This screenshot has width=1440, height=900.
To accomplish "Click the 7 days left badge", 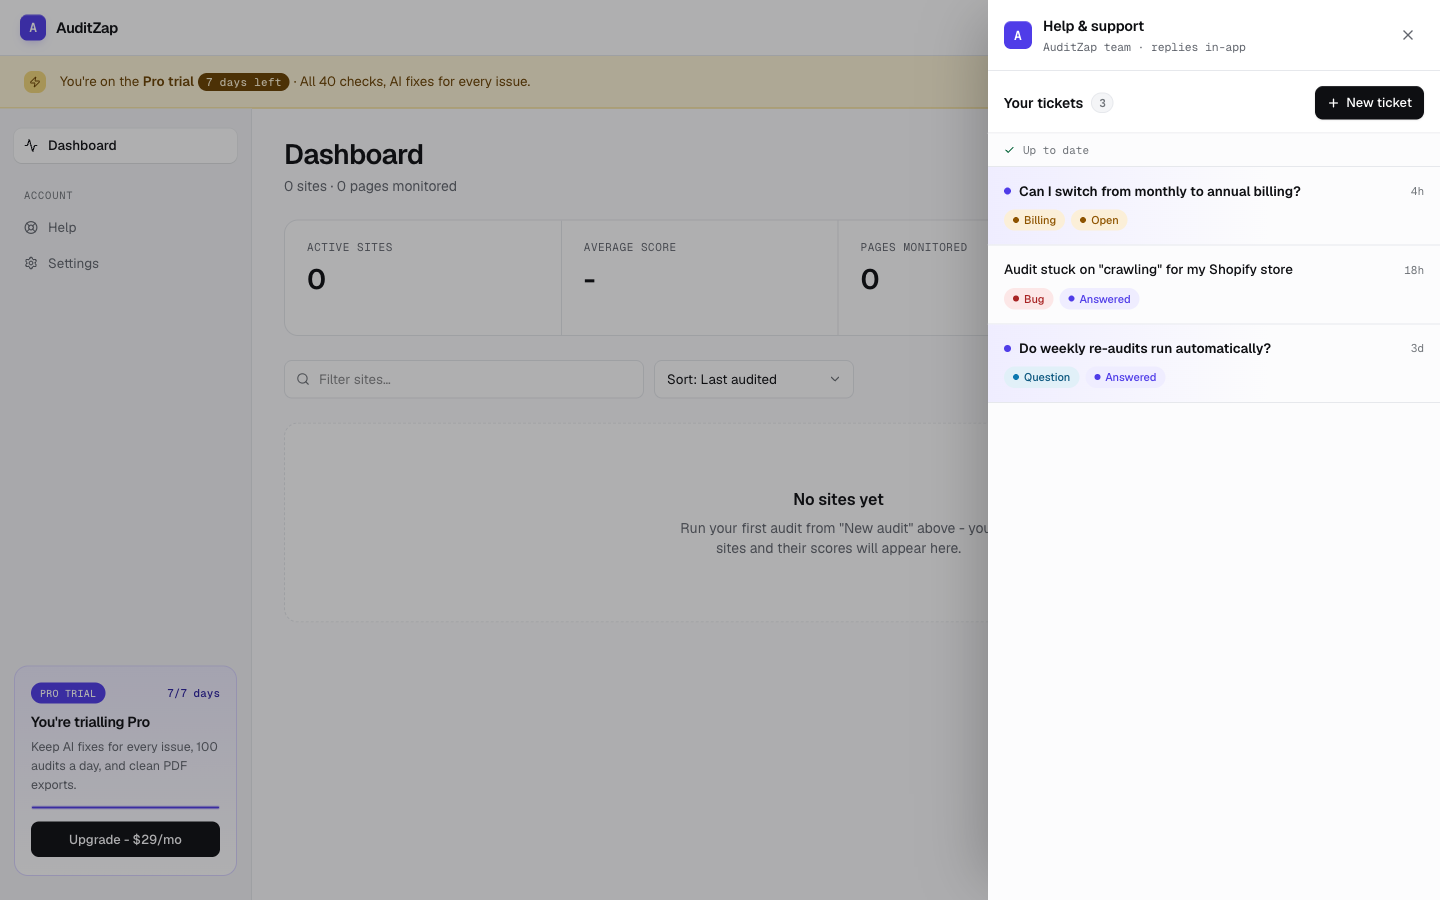I will point(244,82).
